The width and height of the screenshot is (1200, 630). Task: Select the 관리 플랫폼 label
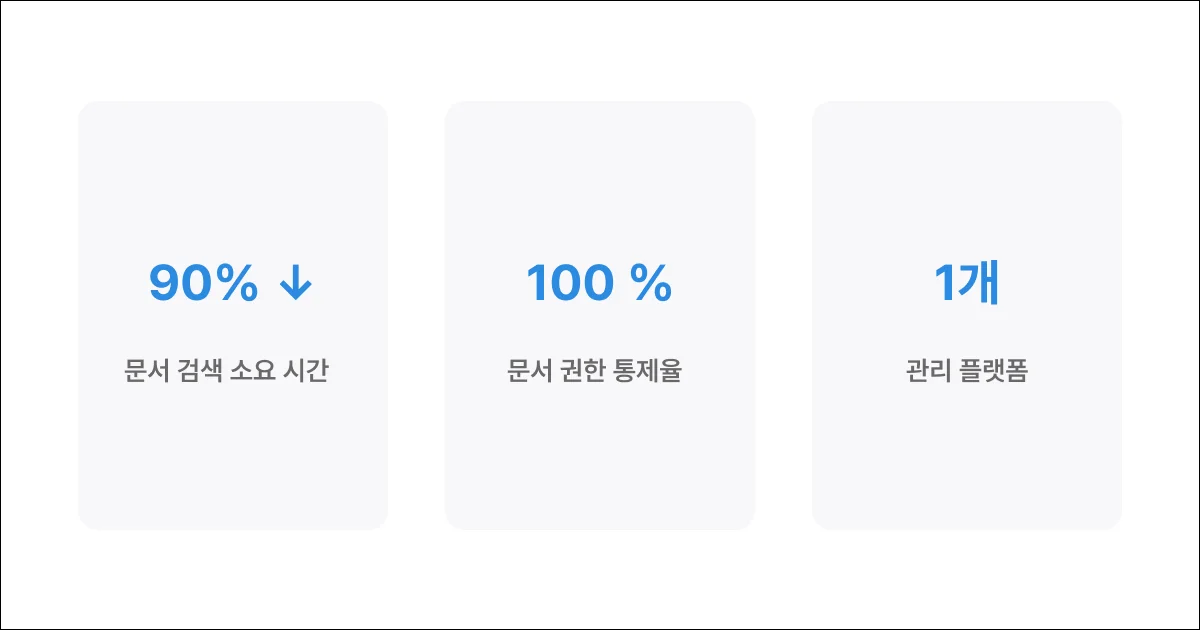966,372
